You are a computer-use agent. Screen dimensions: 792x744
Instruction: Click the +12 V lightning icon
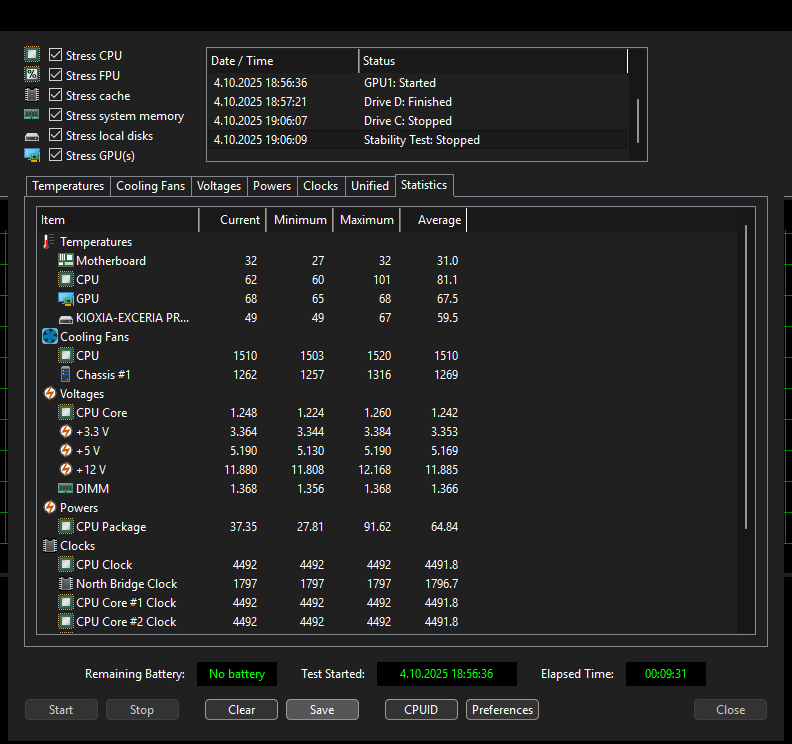[66, 469]
